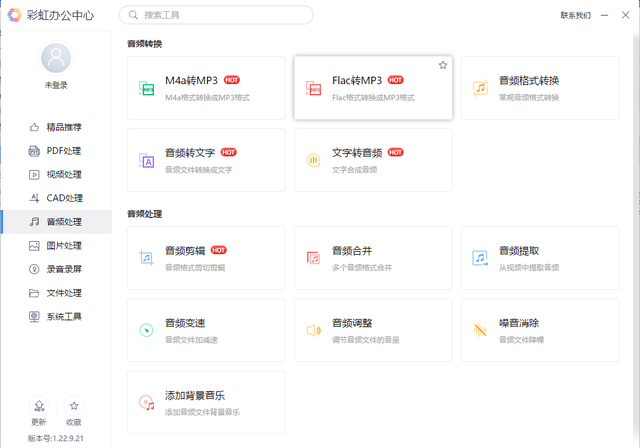Click the 更新 update icon
640x448 pixels.
[39, 406]
